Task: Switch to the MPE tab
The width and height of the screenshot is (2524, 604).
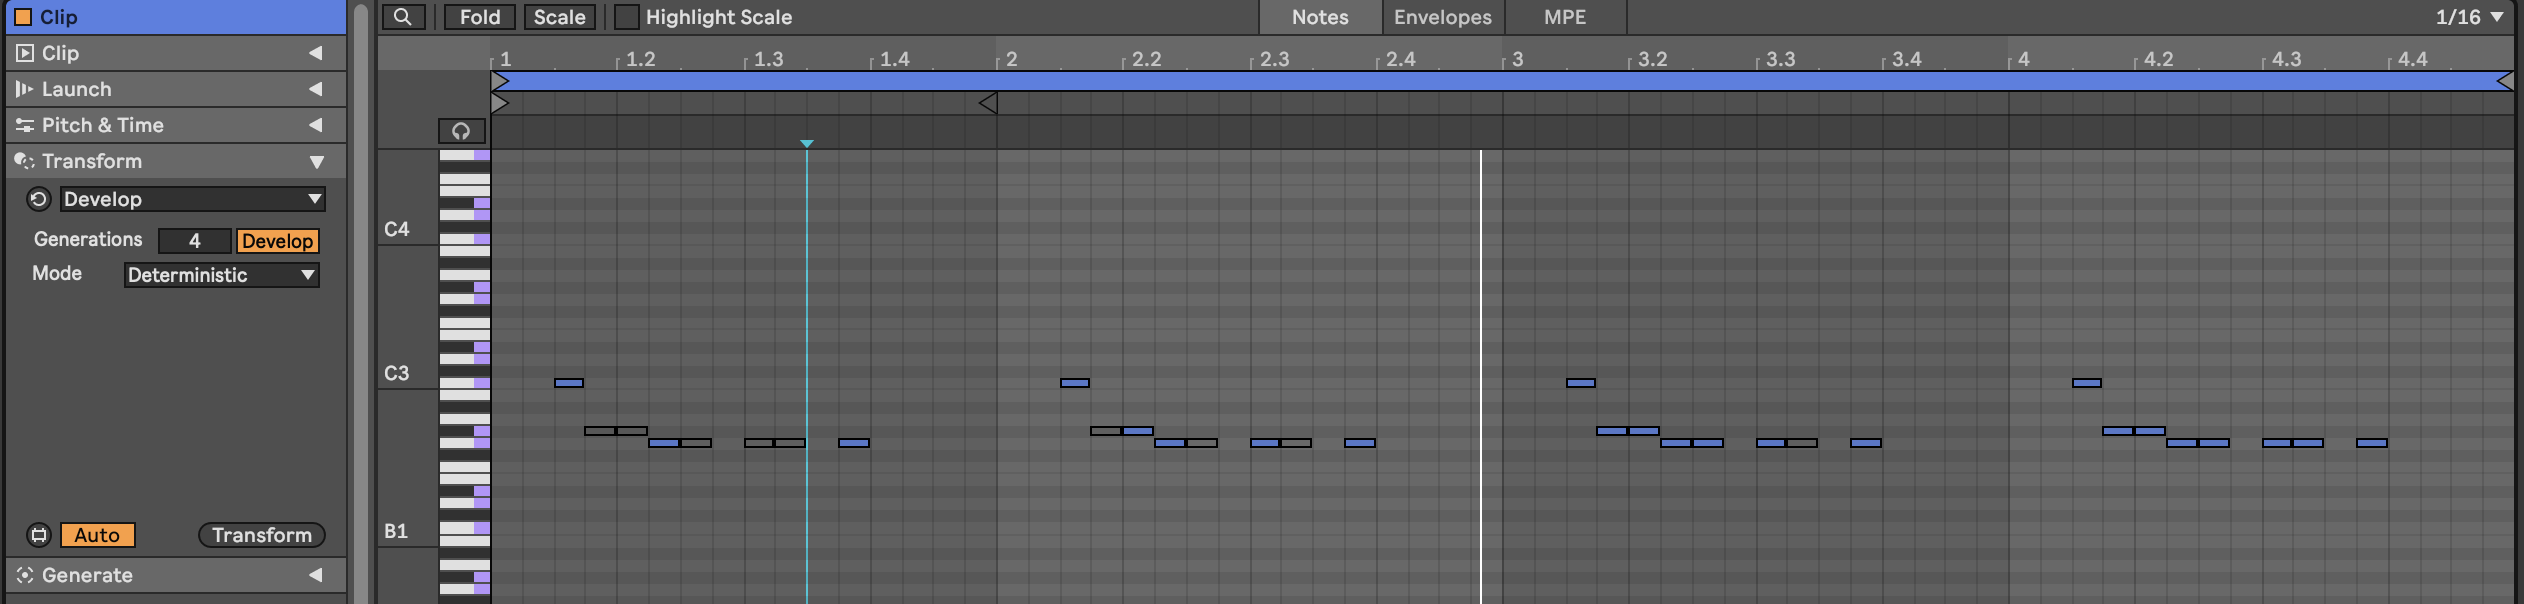Action: point(1565,17)
